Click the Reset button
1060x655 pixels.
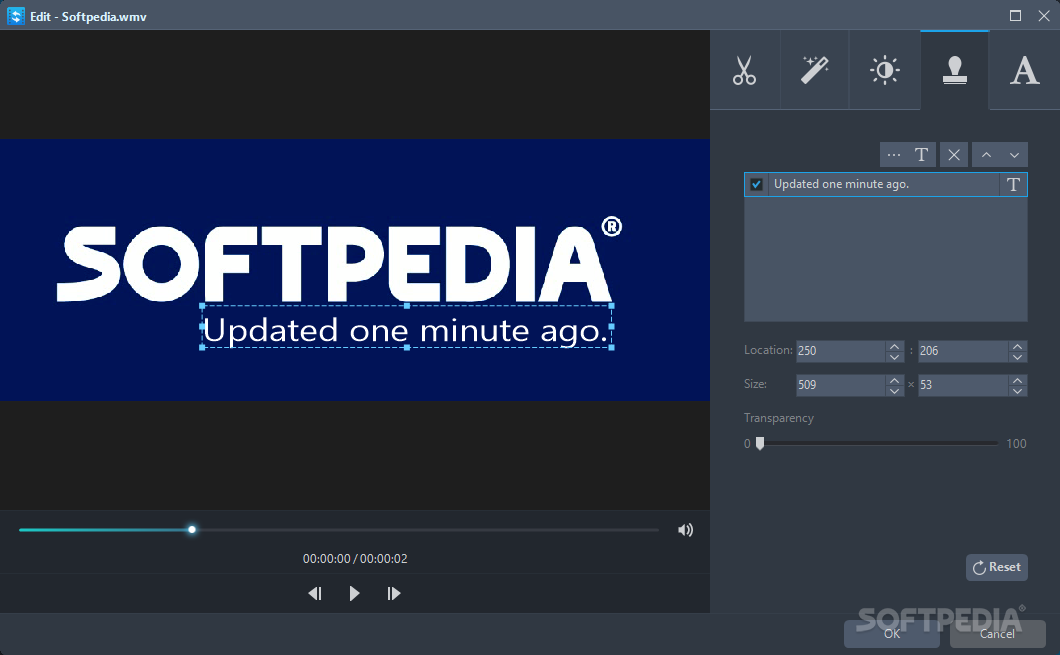[x=996, y=567]
